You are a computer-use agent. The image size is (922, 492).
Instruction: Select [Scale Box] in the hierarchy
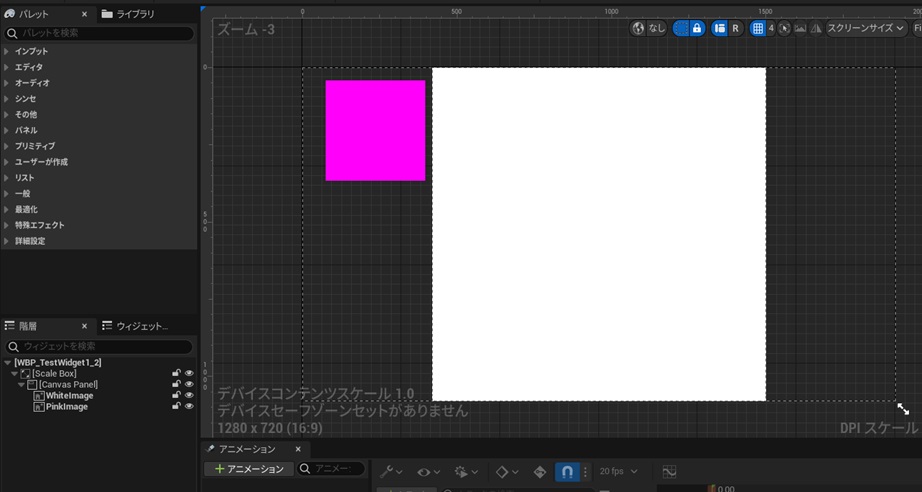click(54, 374)
